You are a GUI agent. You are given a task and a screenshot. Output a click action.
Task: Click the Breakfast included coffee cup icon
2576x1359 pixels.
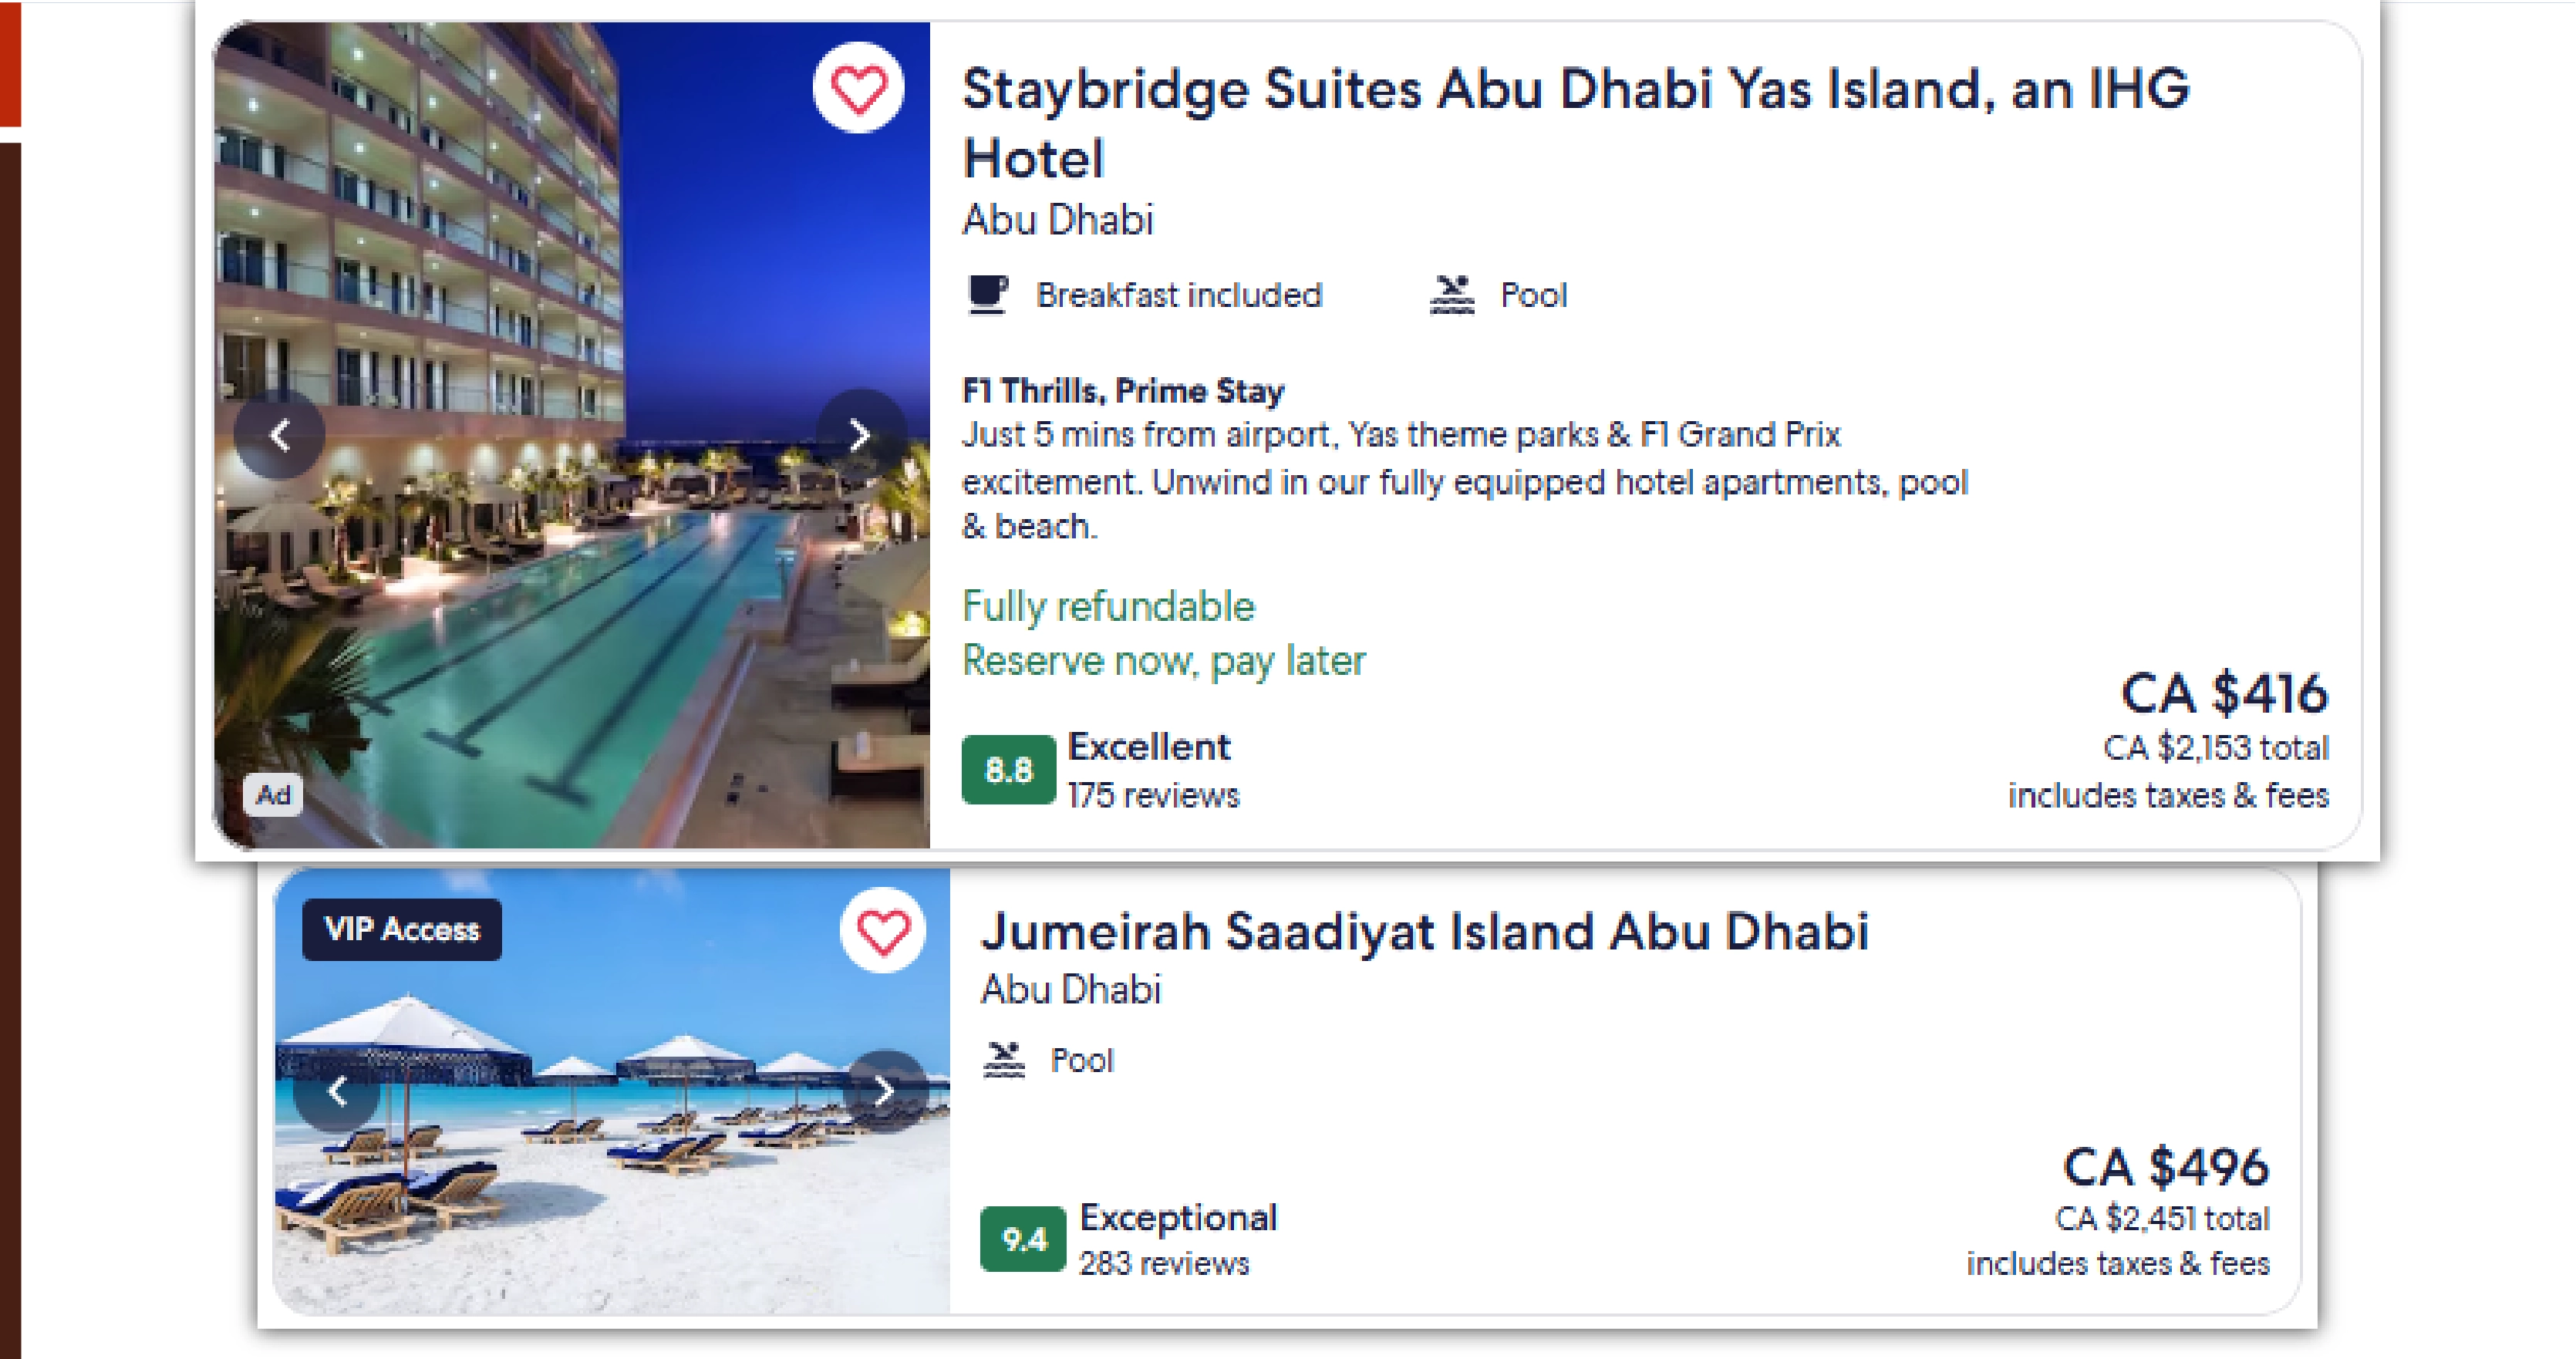988,295
